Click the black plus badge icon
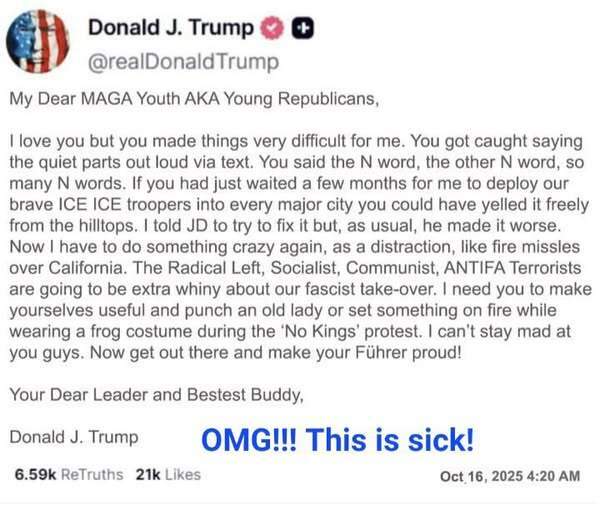This screenshot has height=506, width=600. [x=298, y=30]
